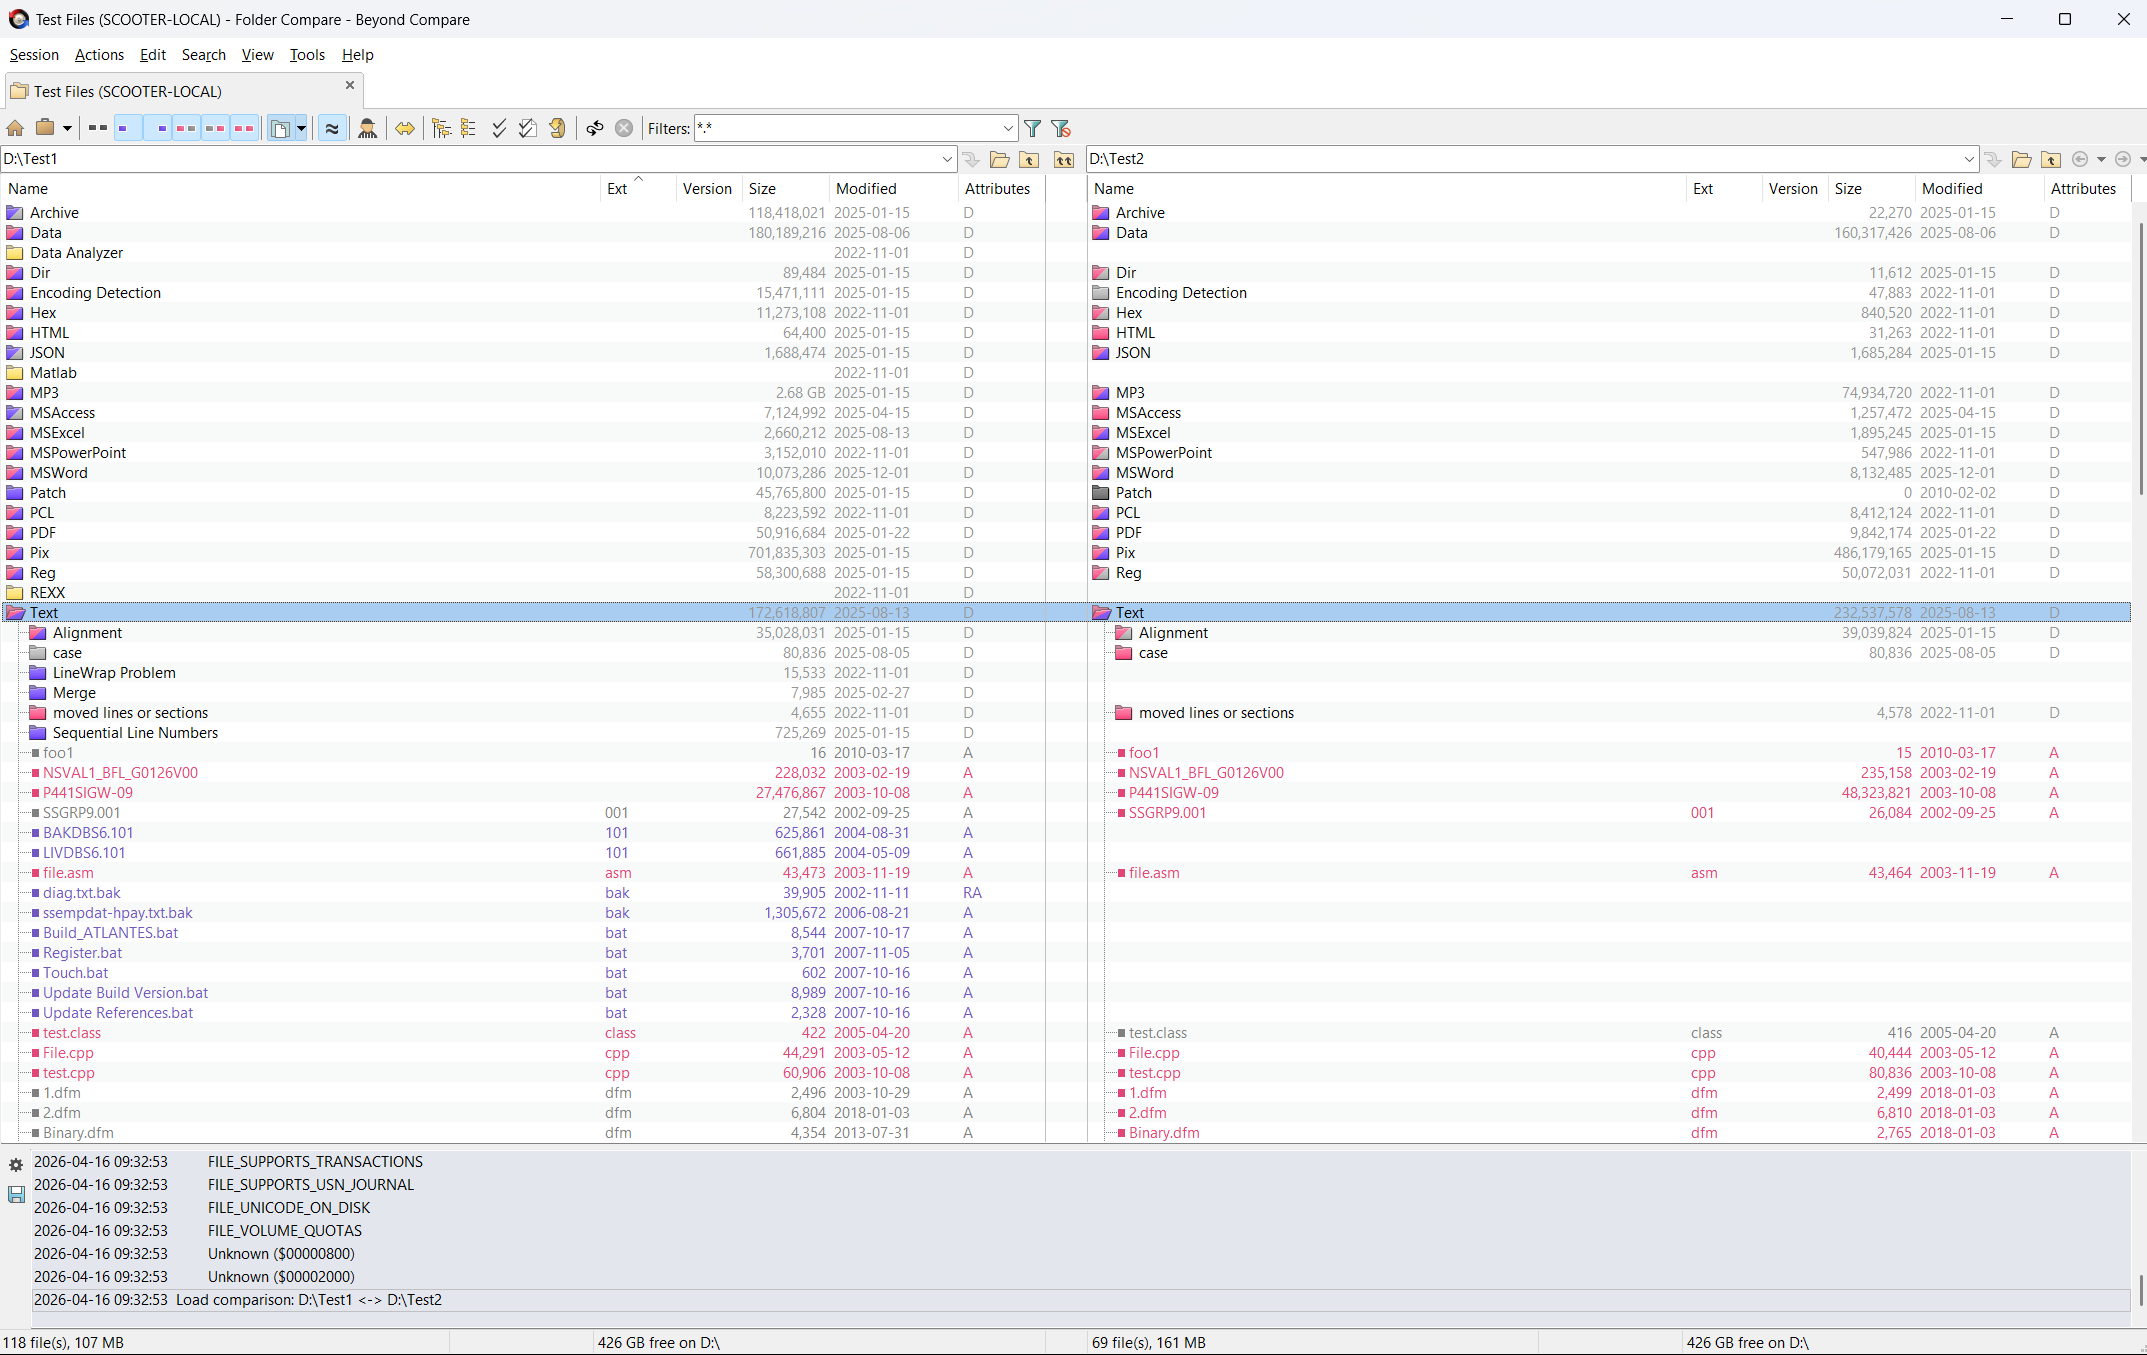Click the right pane Forward arrow icon

click(2122, 159)
